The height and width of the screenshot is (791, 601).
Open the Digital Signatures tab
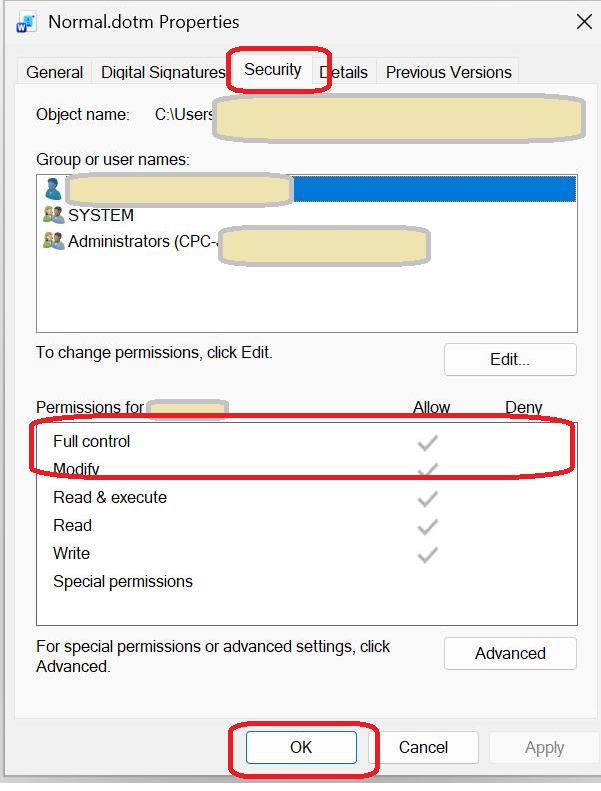click(x=162, y=72)
